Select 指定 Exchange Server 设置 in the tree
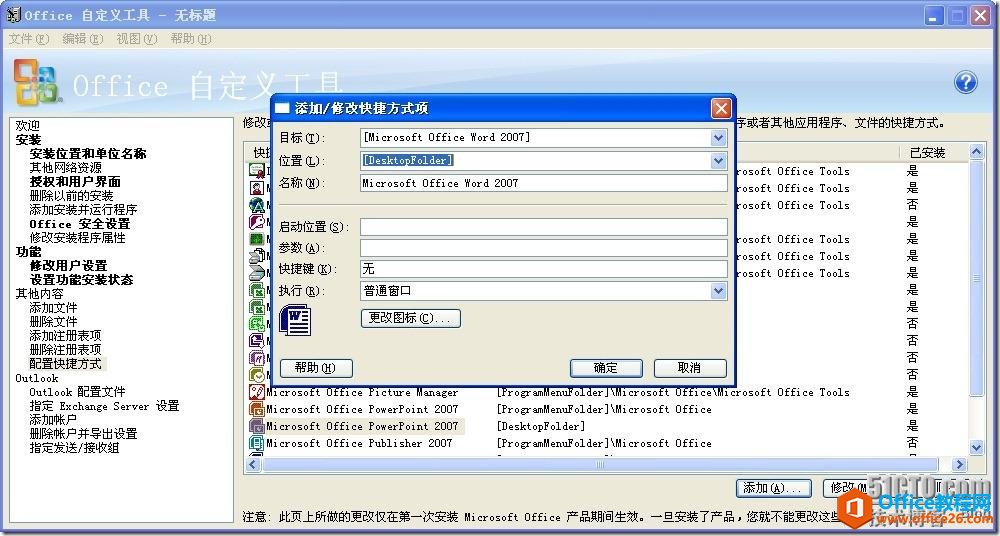The width and height of the screenshot is (1000, 536). tap(105, 406)
